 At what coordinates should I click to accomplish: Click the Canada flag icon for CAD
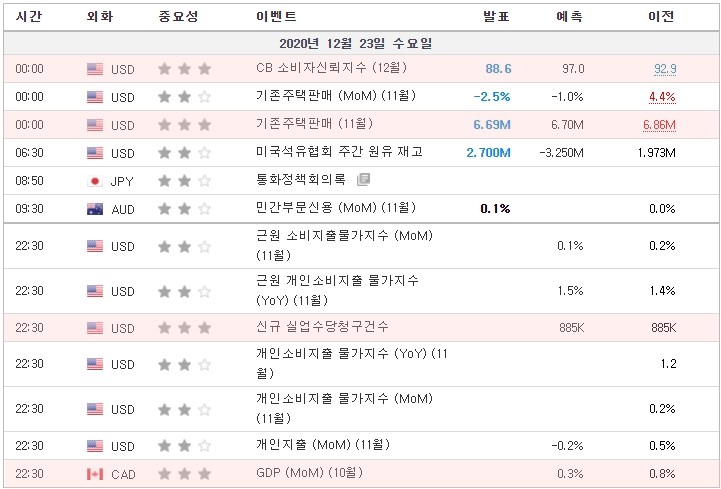[95, 474]
